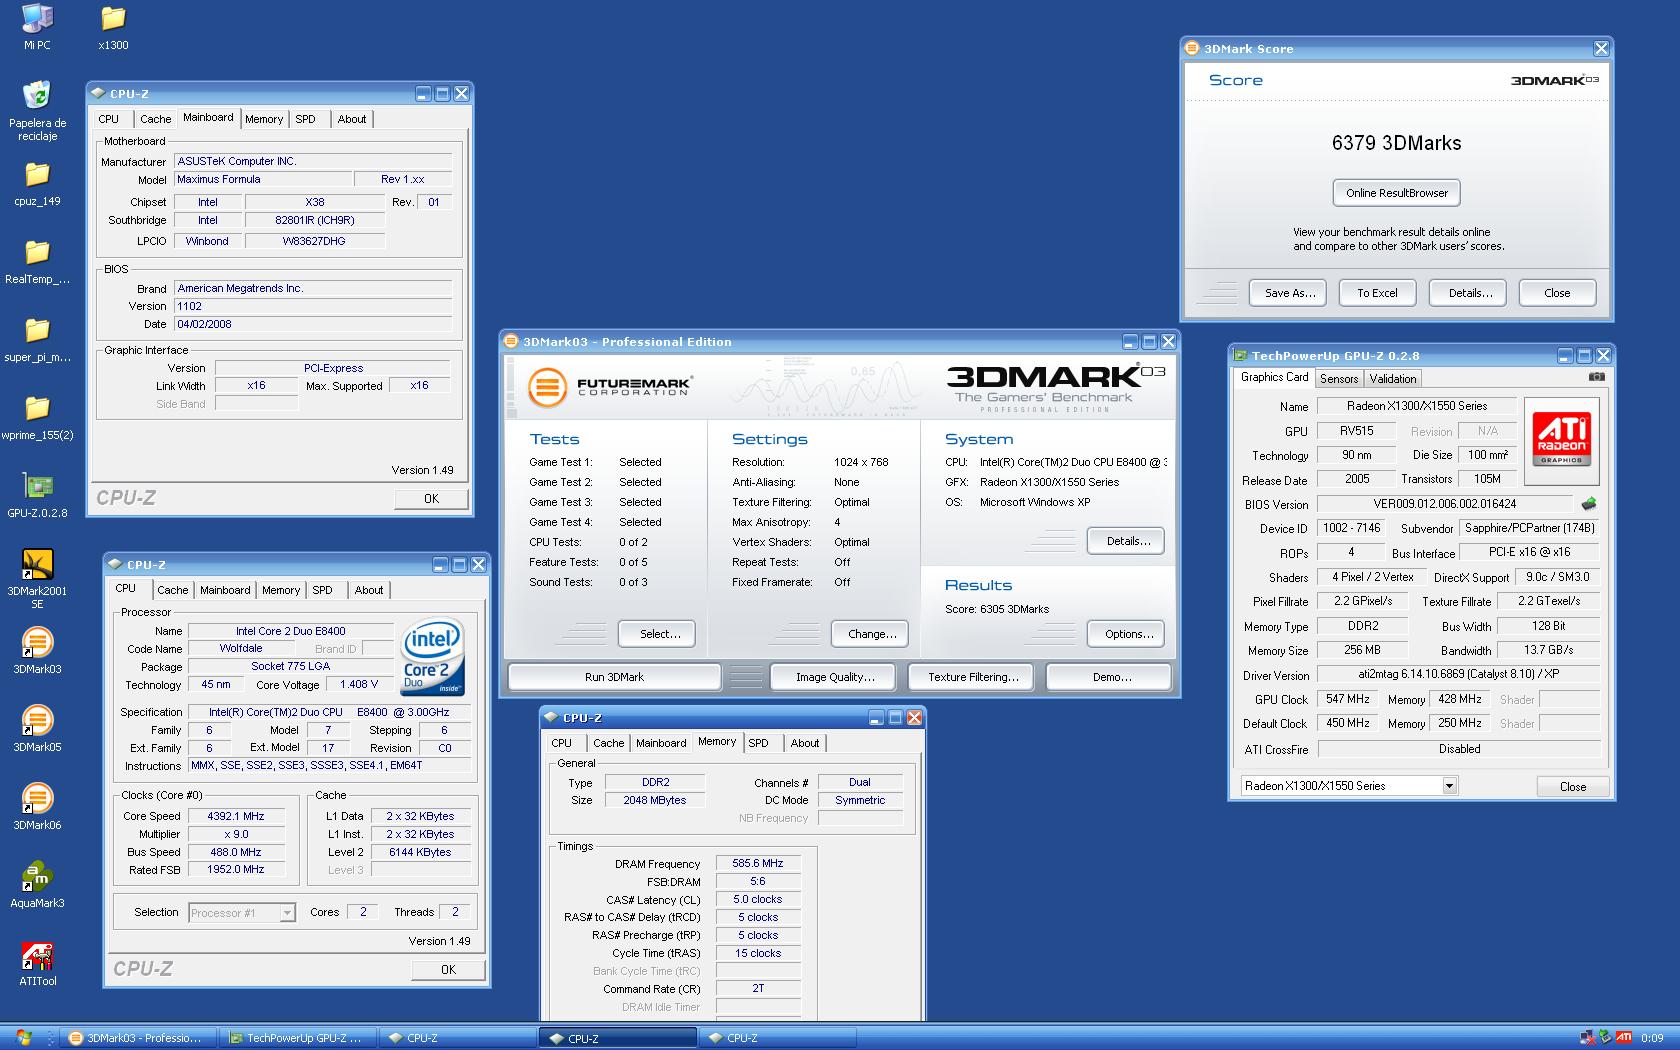Select SPD tab in CPU-Z Memory window
This screenshot has width=1680, height=1050.
(x=759, y=743)
